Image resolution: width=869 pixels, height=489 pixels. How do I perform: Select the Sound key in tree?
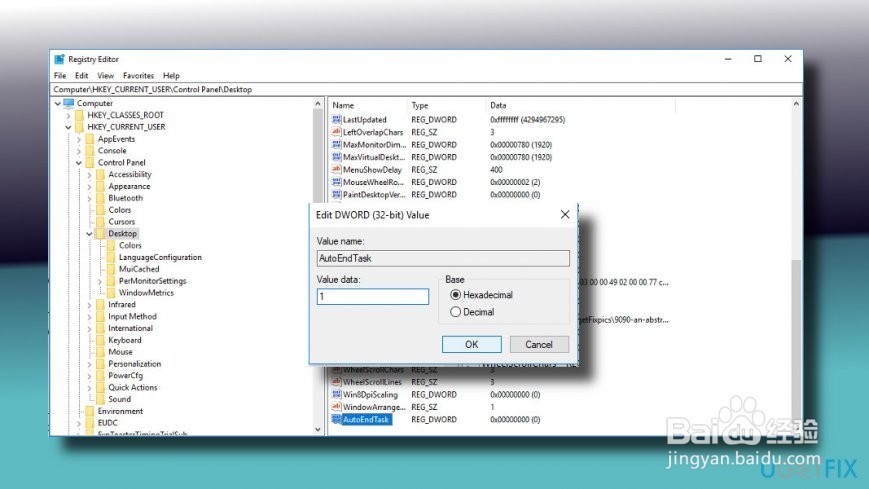click(x=120, y=399)
